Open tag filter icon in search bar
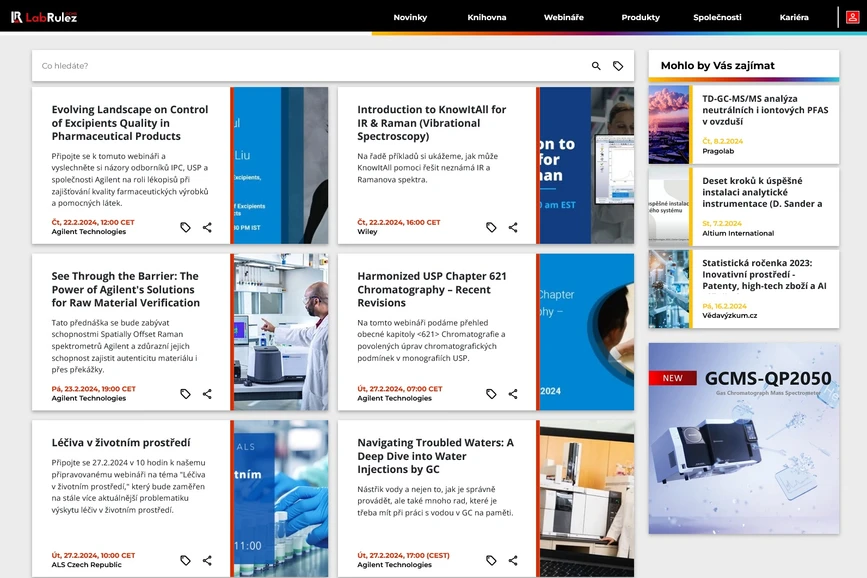 (x=618, y=66)
